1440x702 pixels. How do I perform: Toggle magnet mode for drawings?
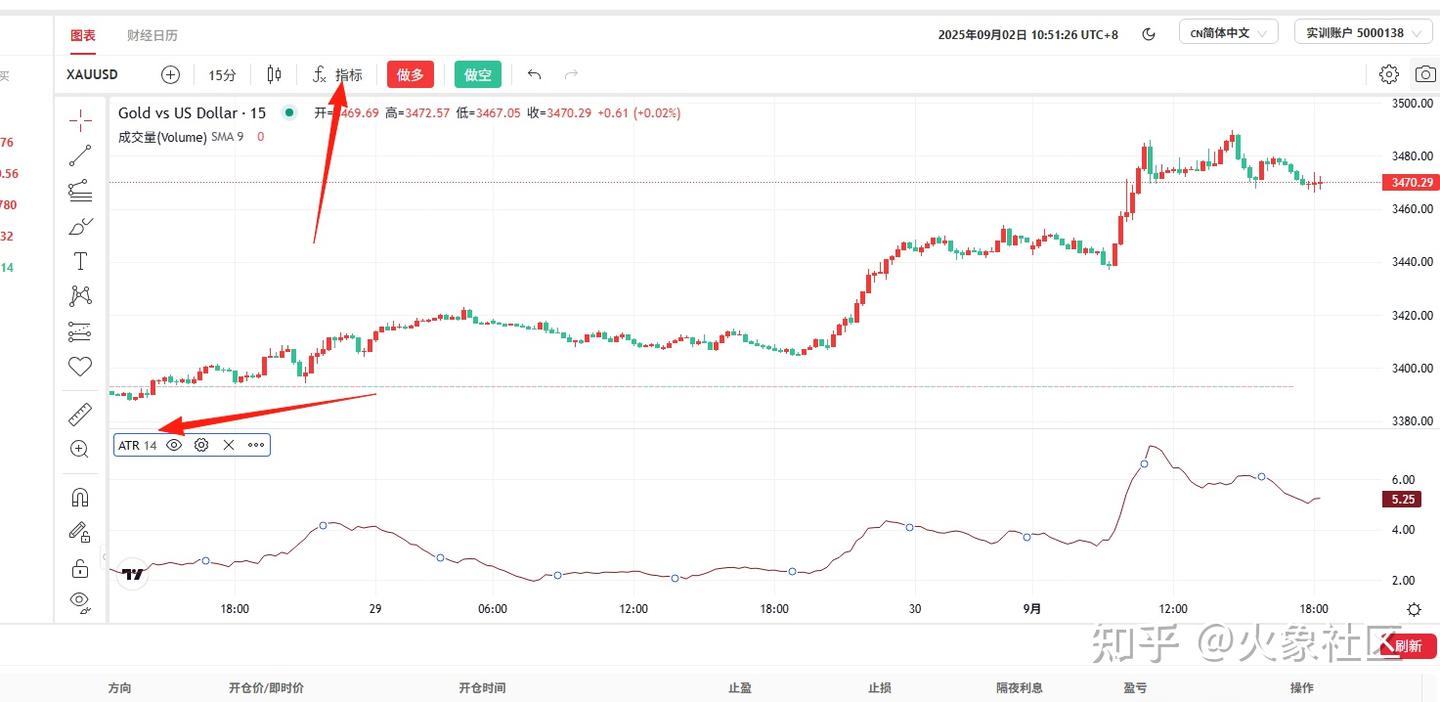point(80,497)
